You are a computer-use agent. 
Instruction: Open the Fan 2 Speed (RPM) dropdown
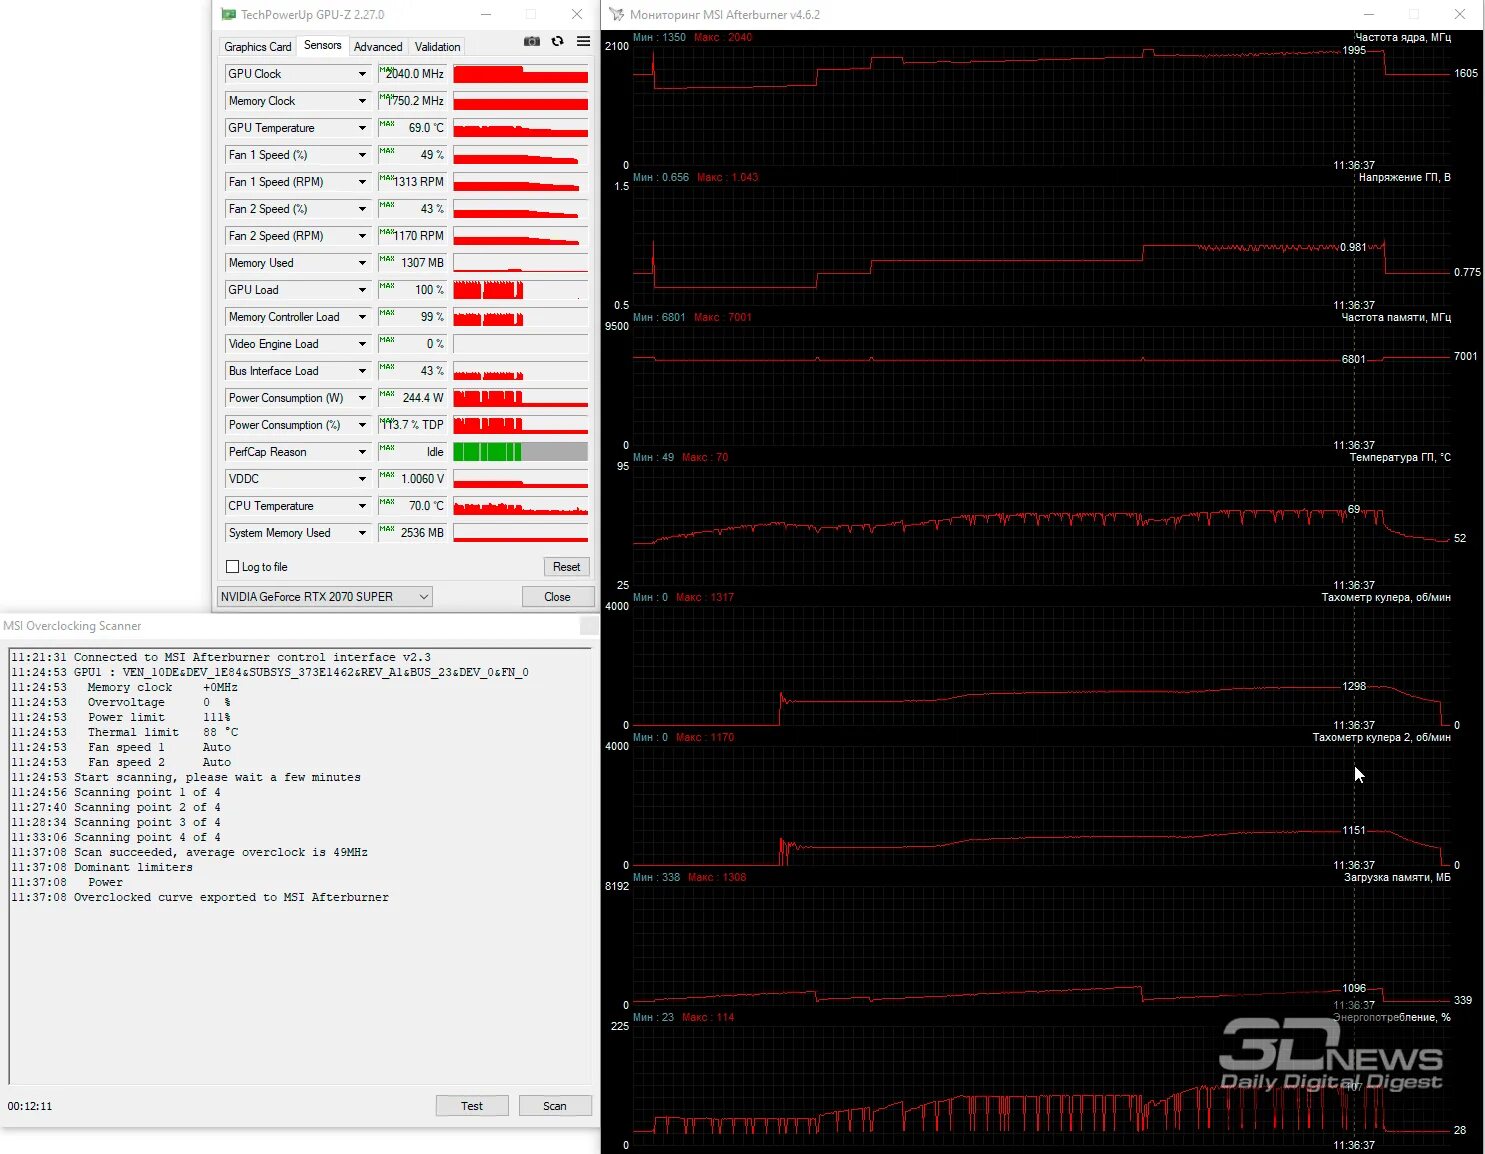362,236
